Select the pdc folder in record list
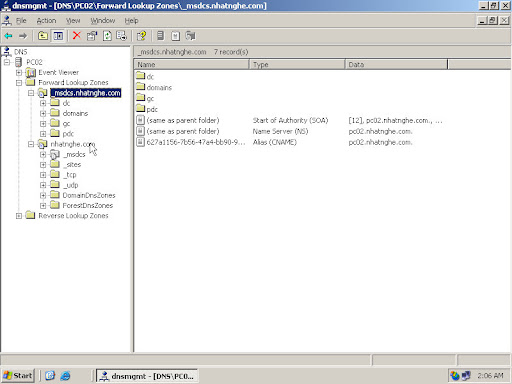This screenshot has height=384, width=512. (147, 109)
